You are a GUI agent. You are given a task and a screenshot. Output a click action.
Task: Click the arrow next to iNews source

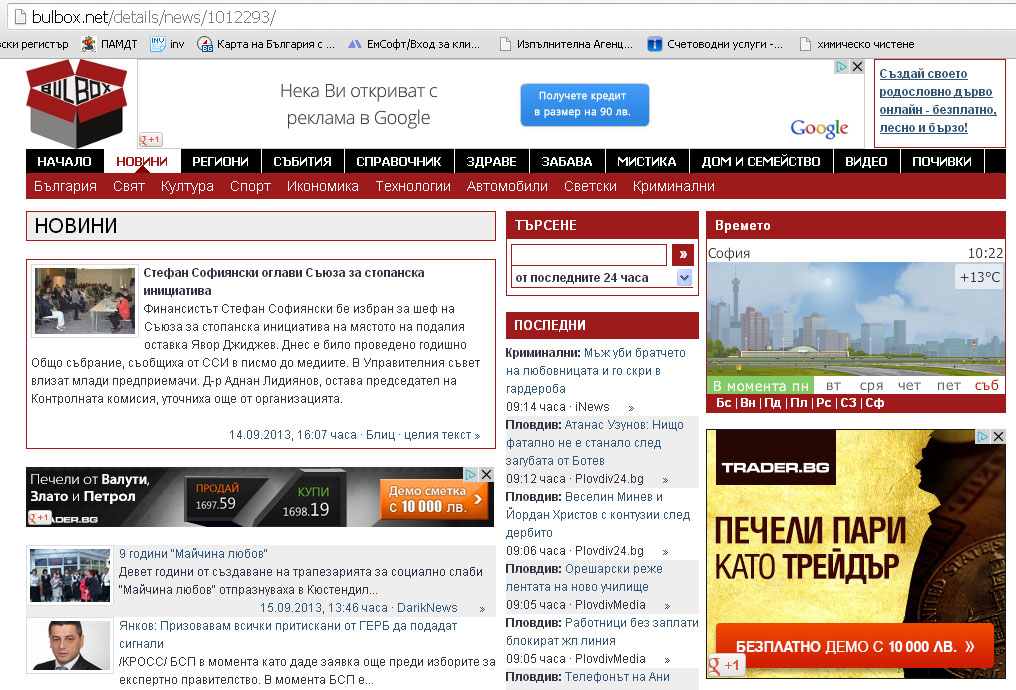click(631, 408)
